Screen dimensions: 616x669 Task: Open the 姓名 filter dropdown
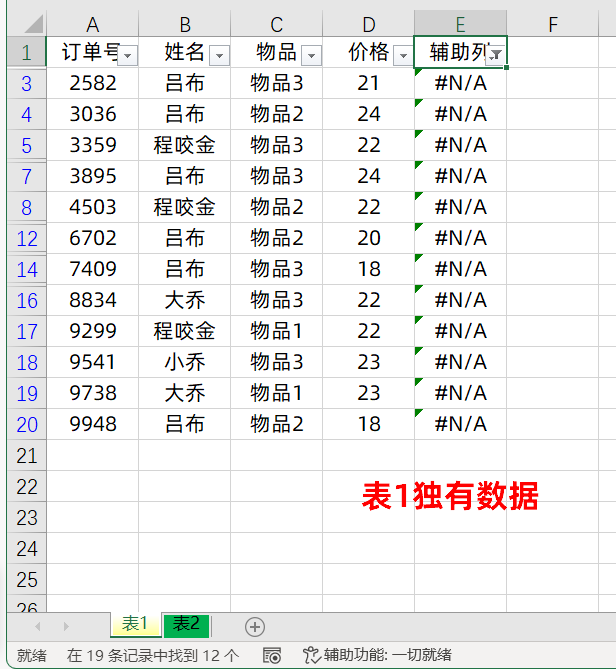click(219, 56)
